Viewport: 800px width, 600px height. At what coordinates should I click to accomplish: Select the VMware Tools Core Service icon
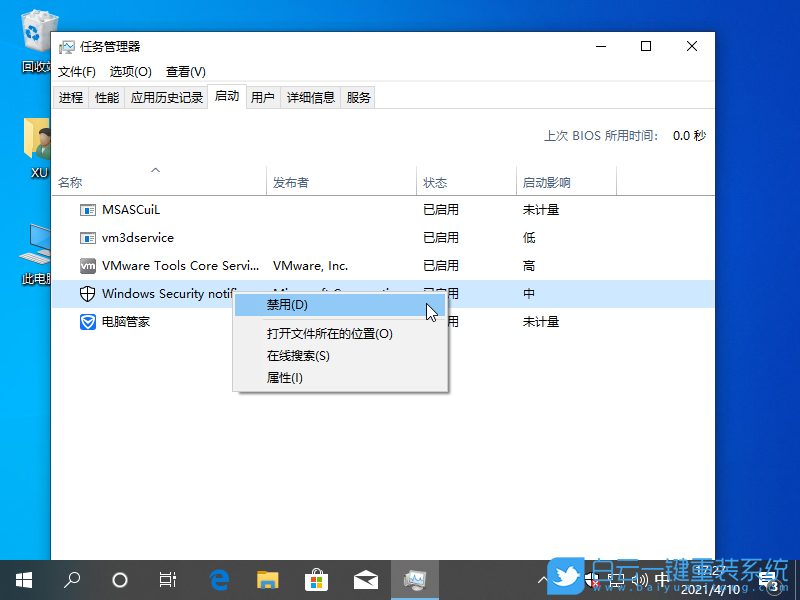tap(87, 265)
